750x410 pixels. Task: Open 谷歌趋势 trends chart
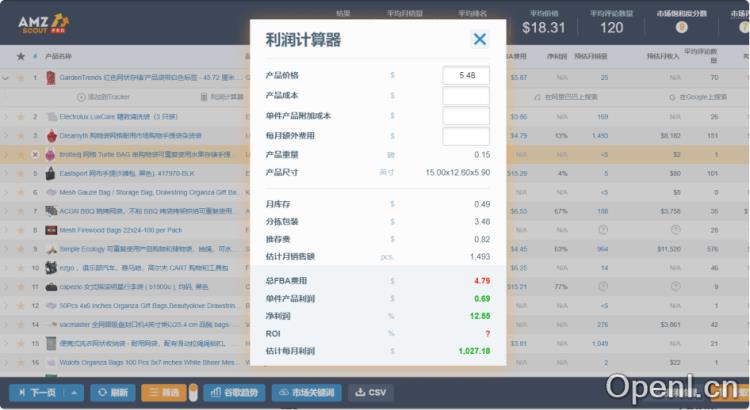235,392
